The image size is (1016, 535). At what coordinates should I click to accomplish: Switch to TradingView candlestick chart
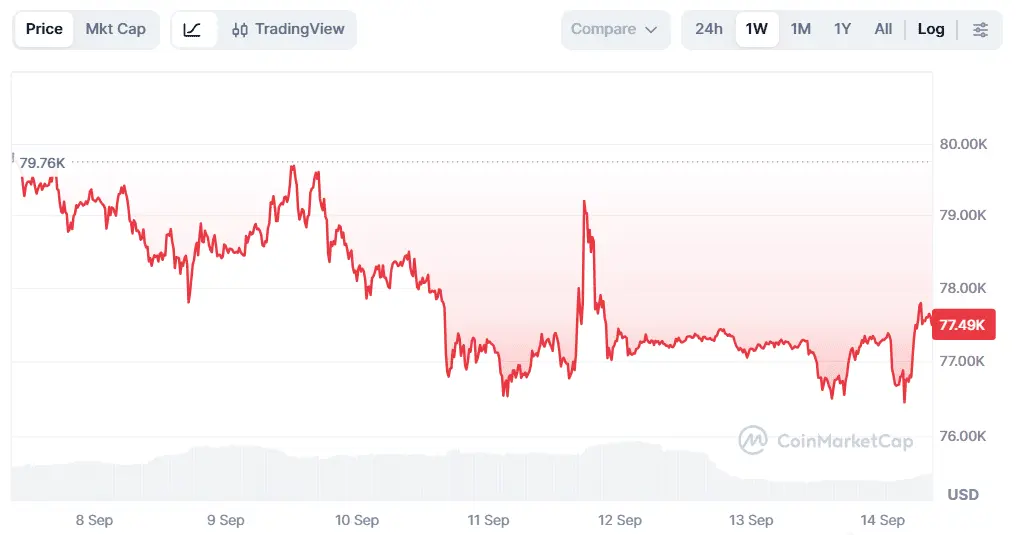pyautogui.click(x=288, y=29)
